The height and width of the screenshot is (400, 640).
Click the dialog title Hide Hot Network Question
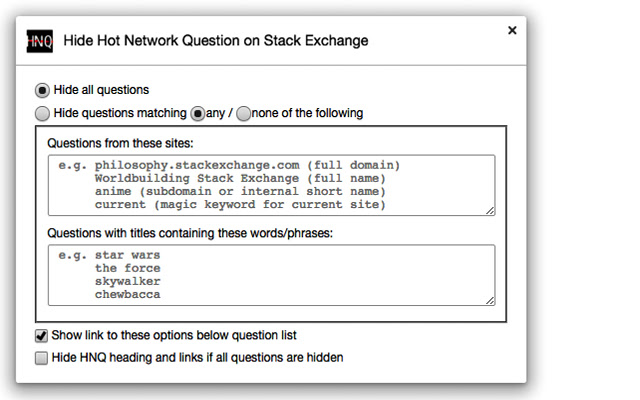(216, 41)
